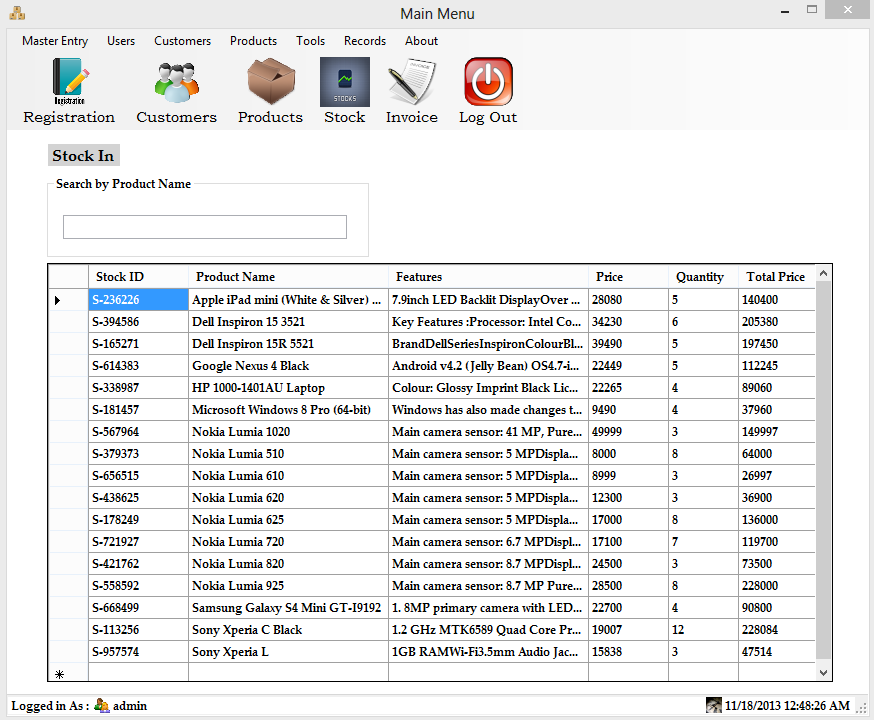This screenshot has width=874, height=720.
Task: Open the Records menu
Action: [x=365, y=41]
